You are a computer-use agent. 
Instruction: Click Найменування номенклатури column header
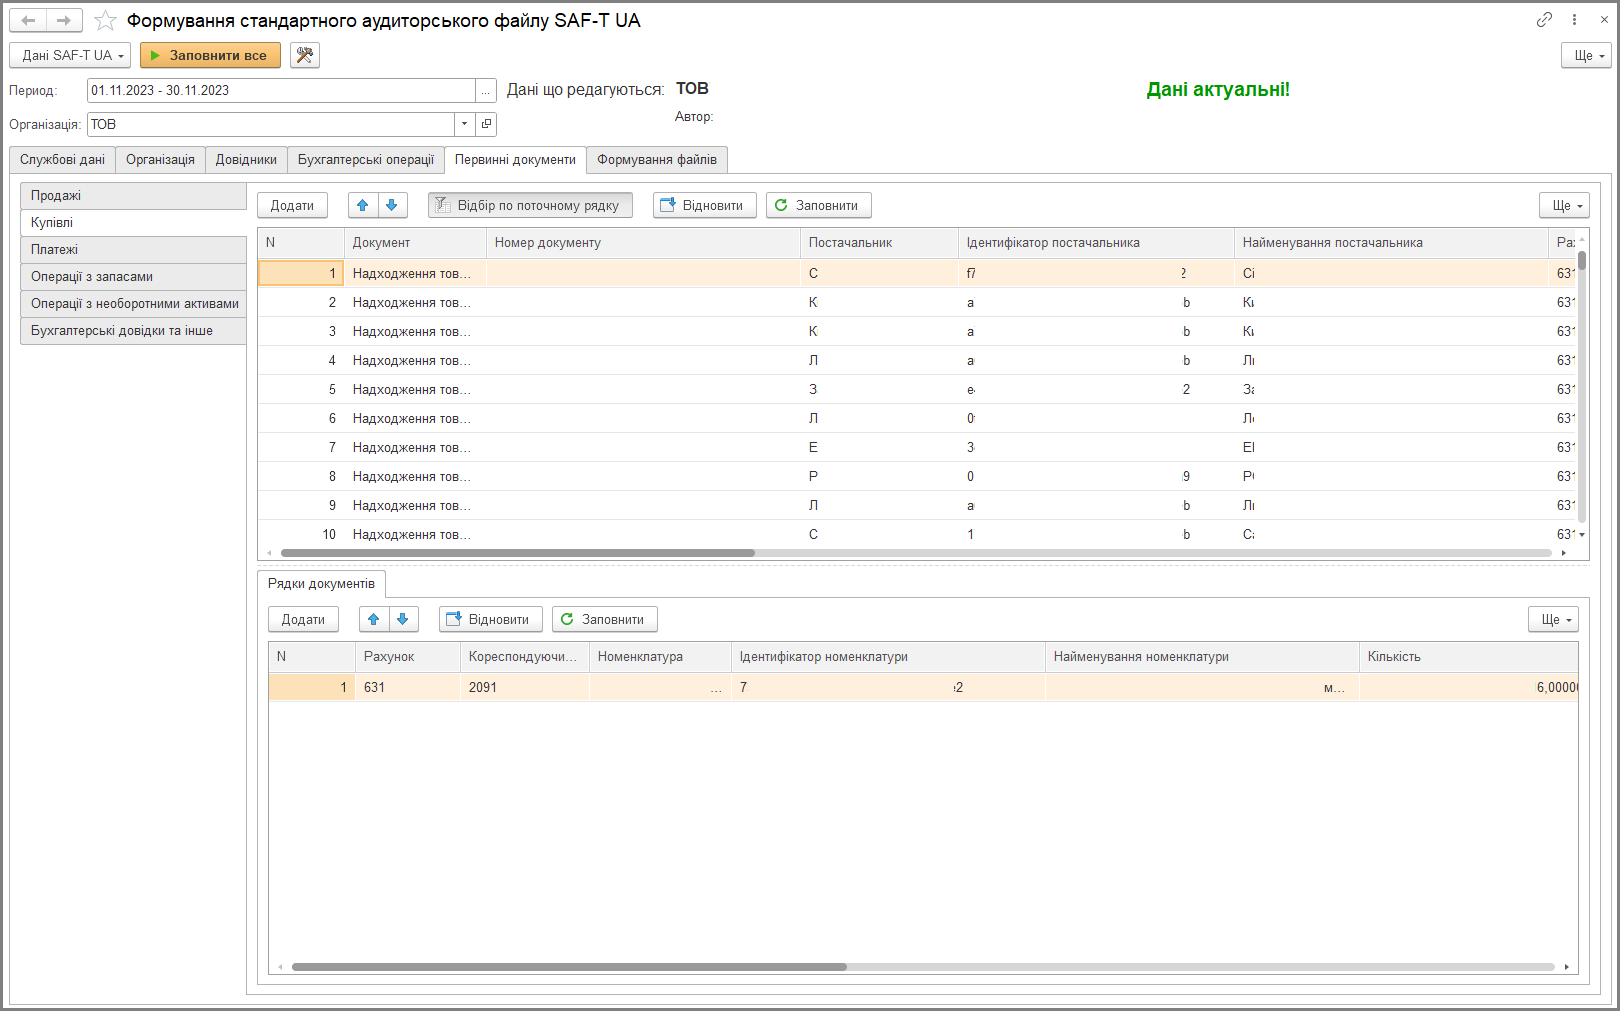pyautogui.click(x=1202, y=657)
